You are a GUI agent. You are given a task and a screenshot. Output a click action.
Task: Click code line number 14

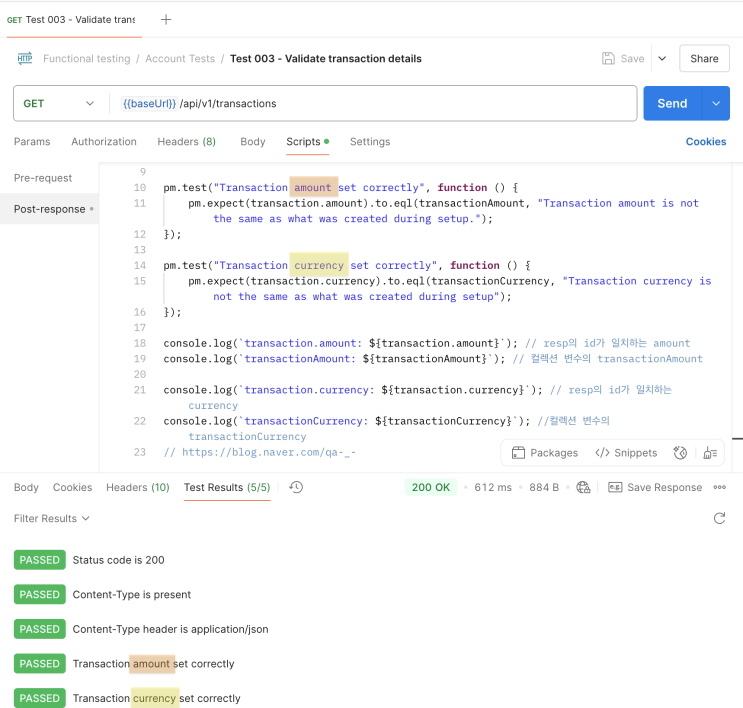tap(140, 265)
